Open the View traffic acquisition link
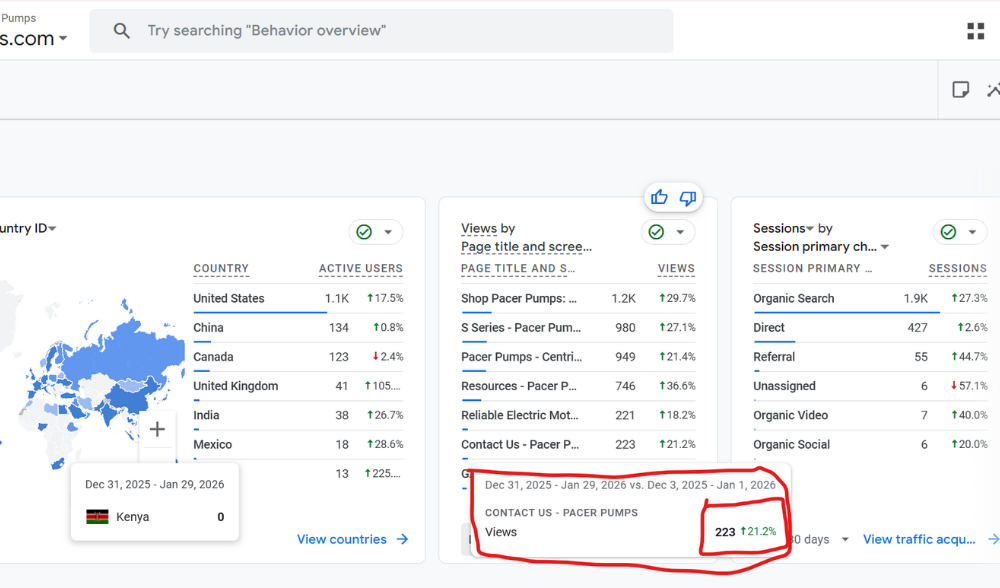The image size is (1000, 588). tap(919, 539)
